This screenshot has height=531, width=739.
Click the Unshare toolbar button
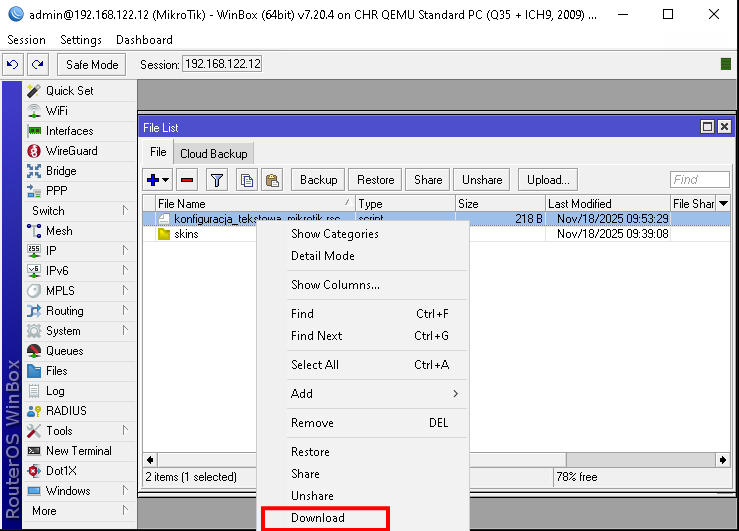pyautogui.click(x=482, y=180)
